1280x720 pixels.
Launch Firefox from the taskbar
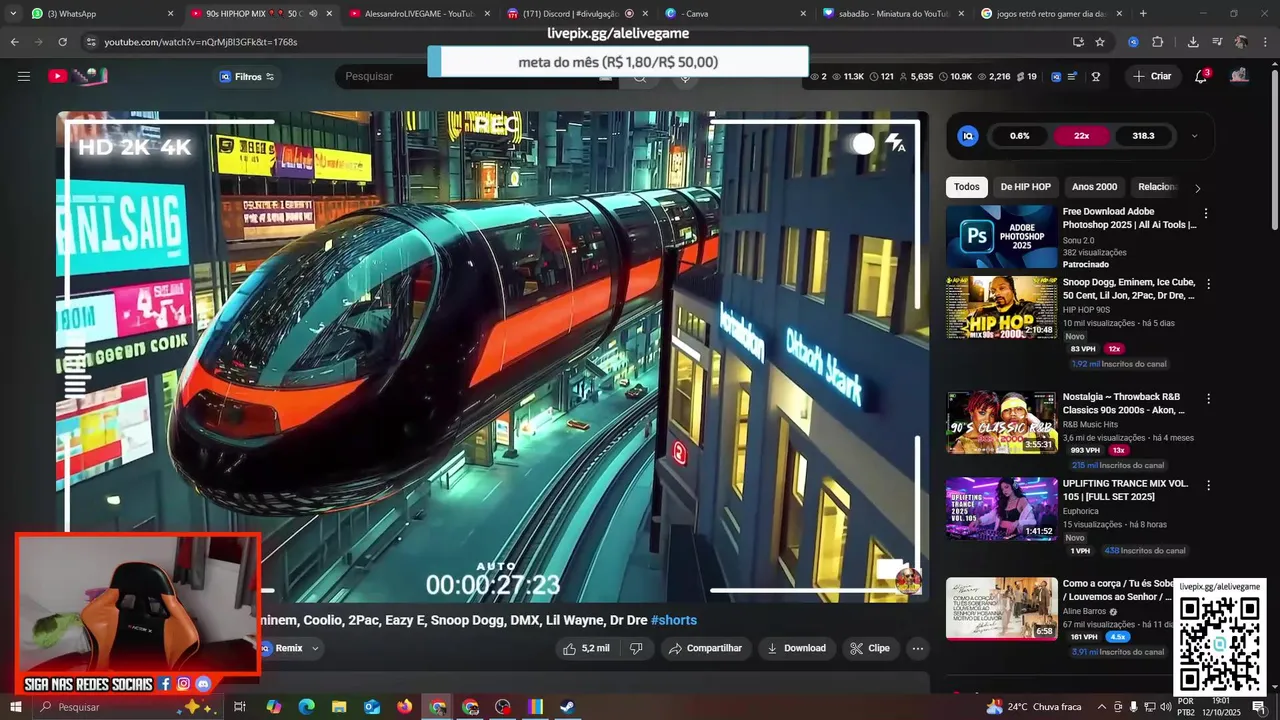pos(404,707)
